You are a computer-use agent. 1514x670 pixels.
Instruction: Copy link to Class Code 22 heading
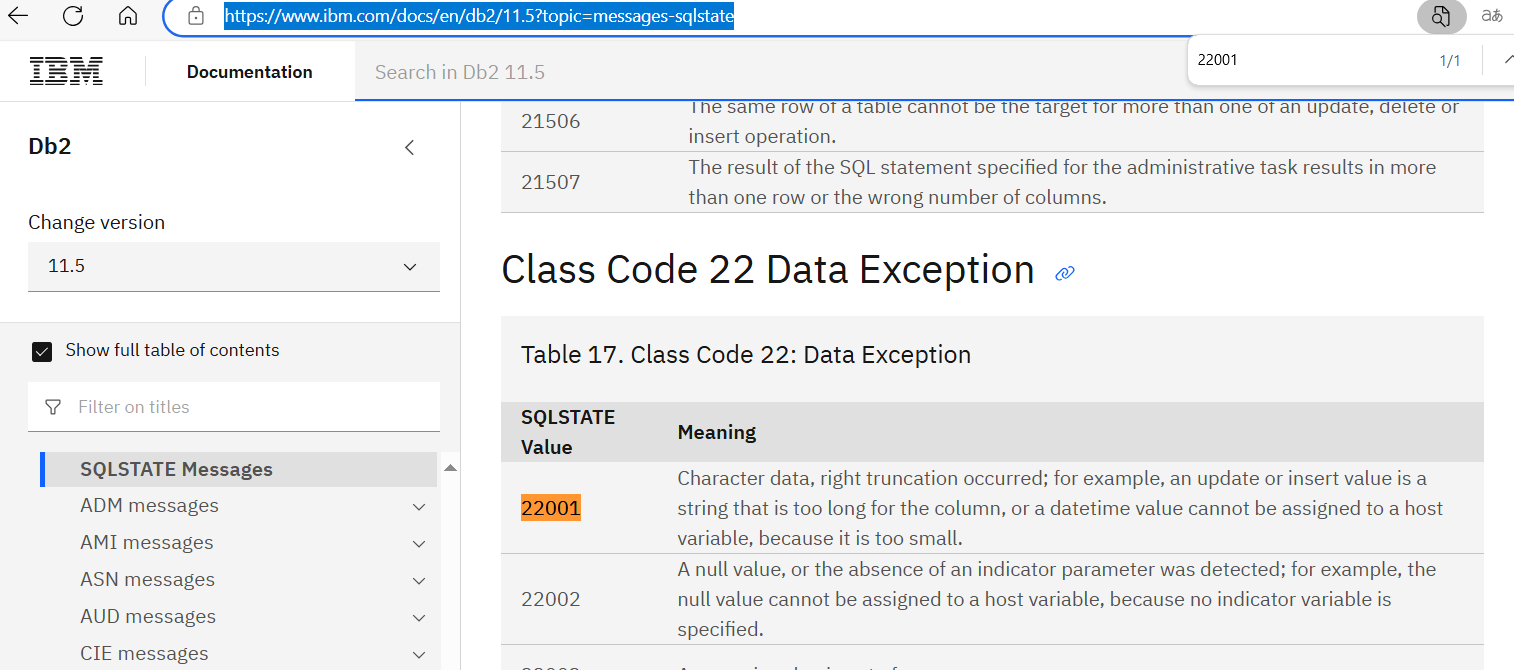pyautogui.click(x=1065, y=273)
